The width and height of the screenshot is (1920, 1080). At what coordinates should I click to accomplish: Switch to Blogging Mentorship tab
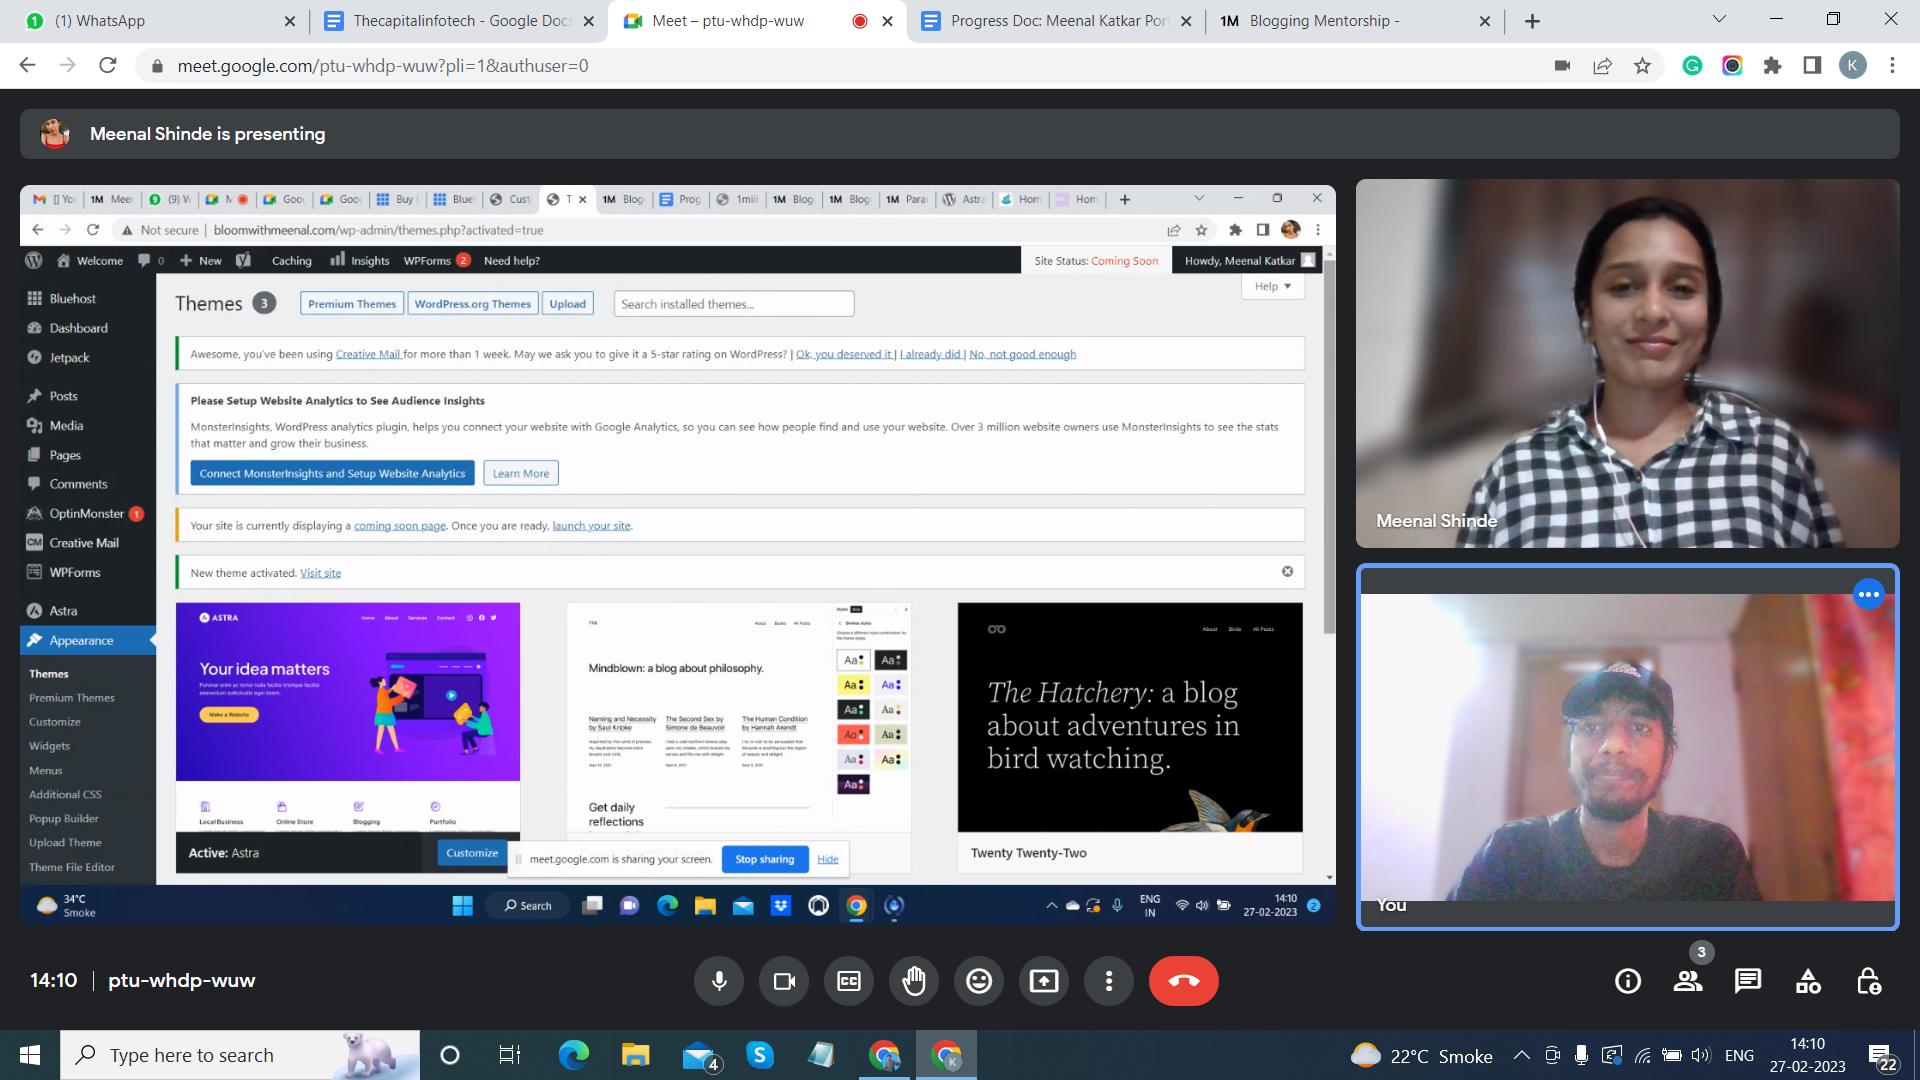pos(1355,21)
